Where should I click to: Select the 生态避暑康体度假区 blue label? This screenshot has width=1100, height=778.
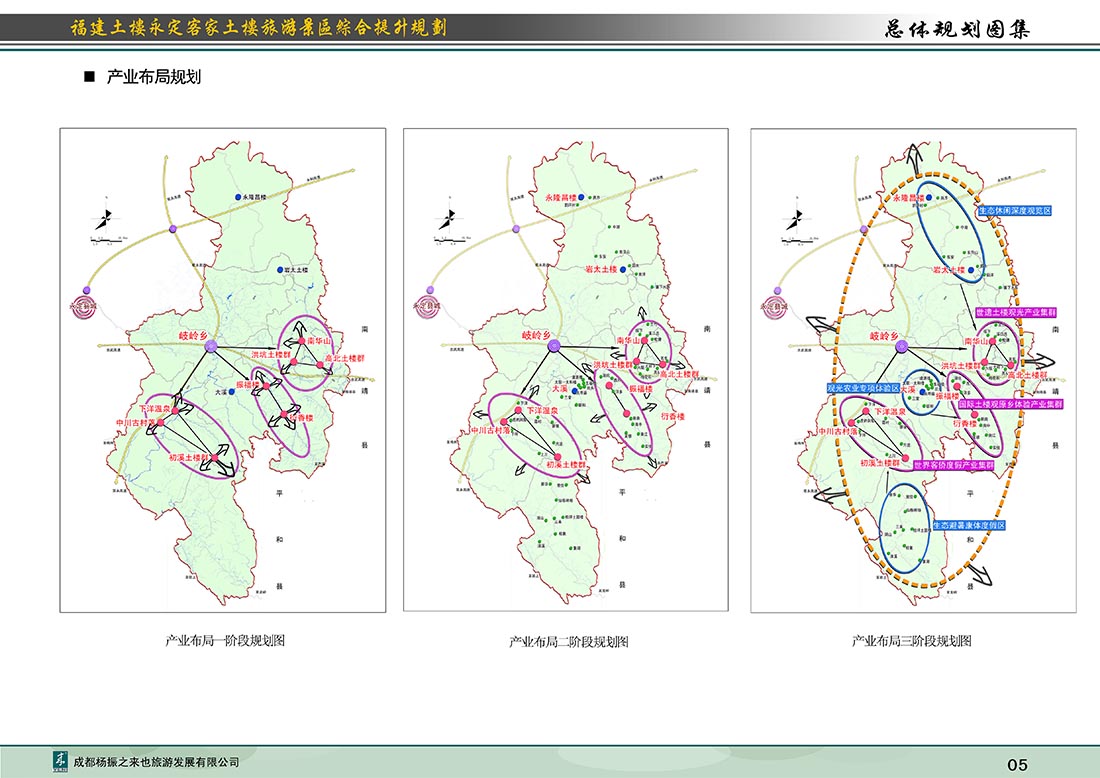(x=967, y=525)
